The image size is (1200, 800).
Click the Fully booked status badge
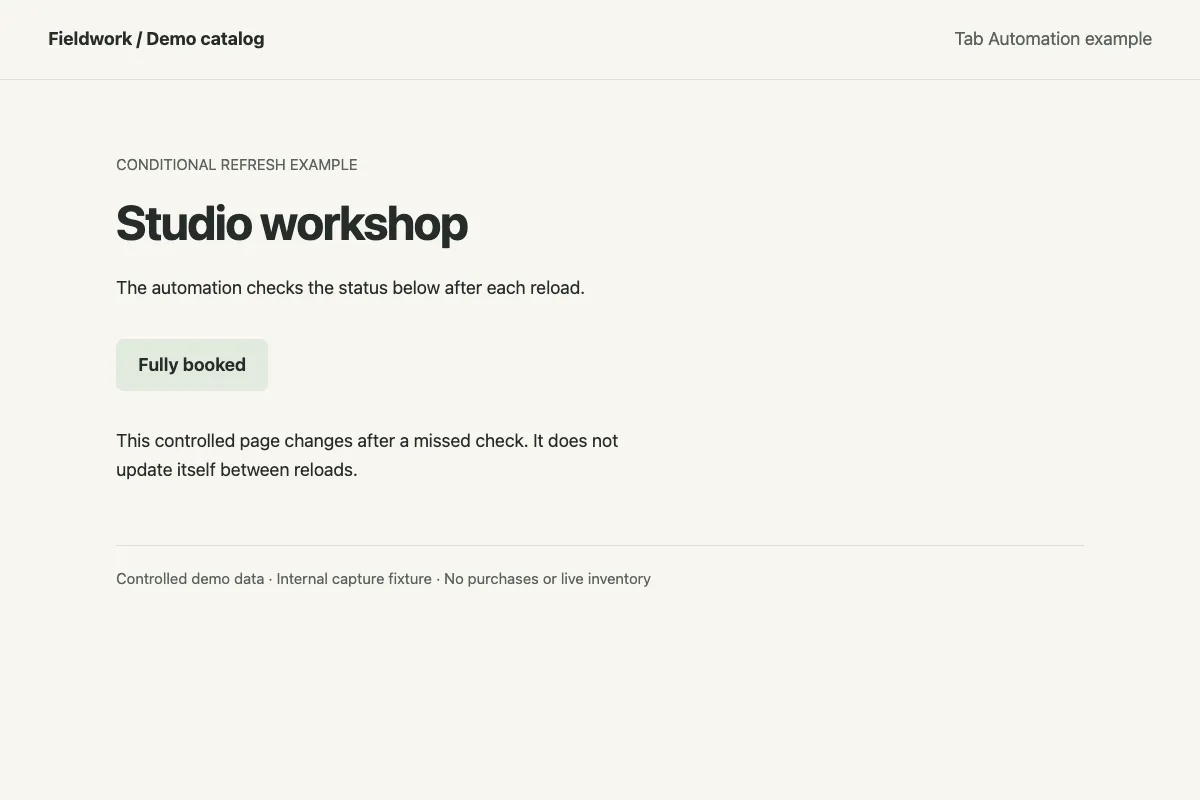tap(192, 365)
